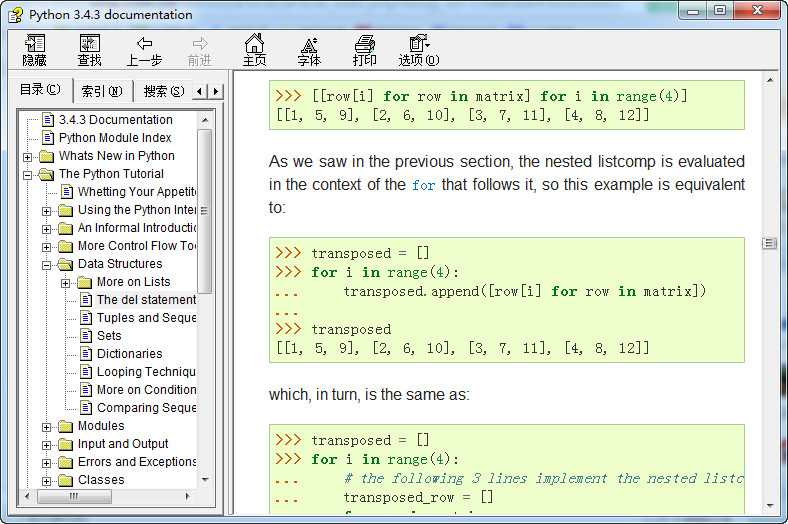The image size is (788, 524).
Task: Click the 查找 (Locate) toolbar icon
Action: tap(90, 43)
